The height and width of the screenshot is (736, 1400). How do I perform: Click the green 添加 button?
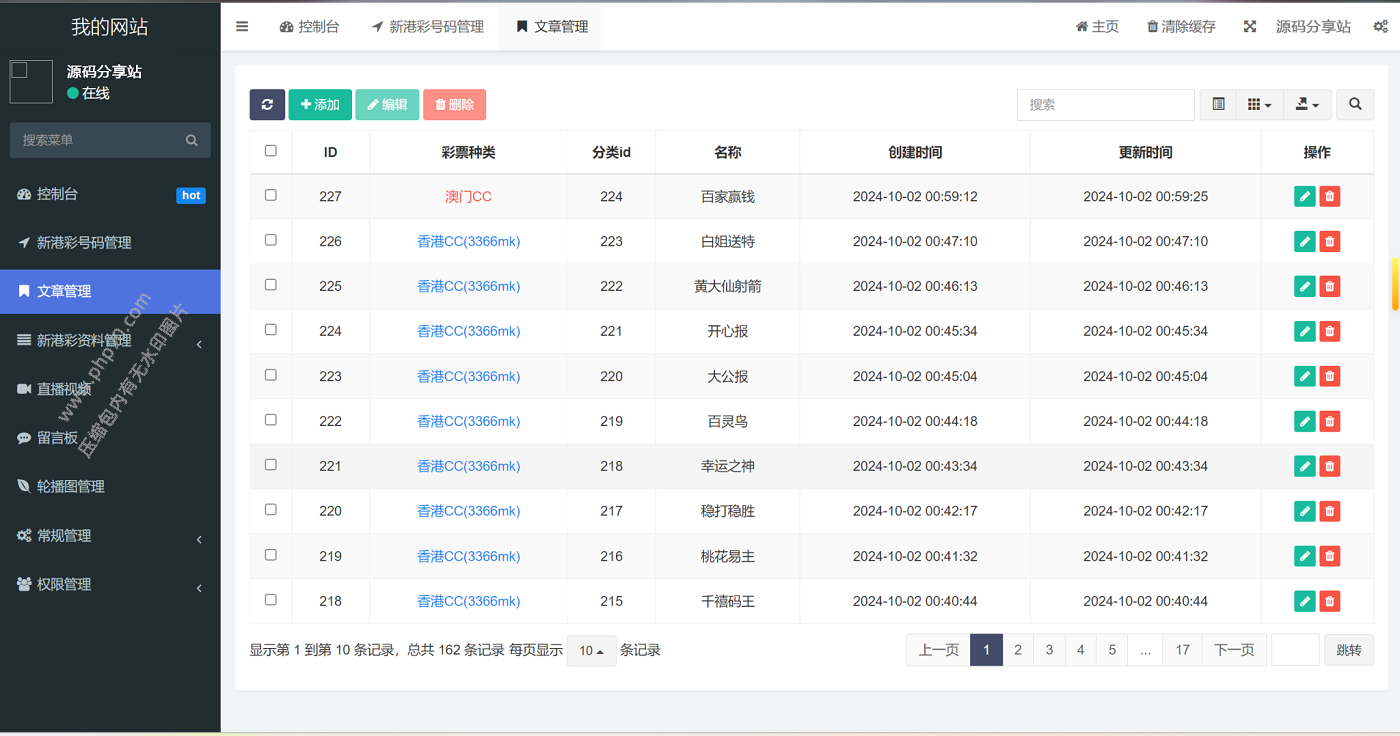(320, 104)
